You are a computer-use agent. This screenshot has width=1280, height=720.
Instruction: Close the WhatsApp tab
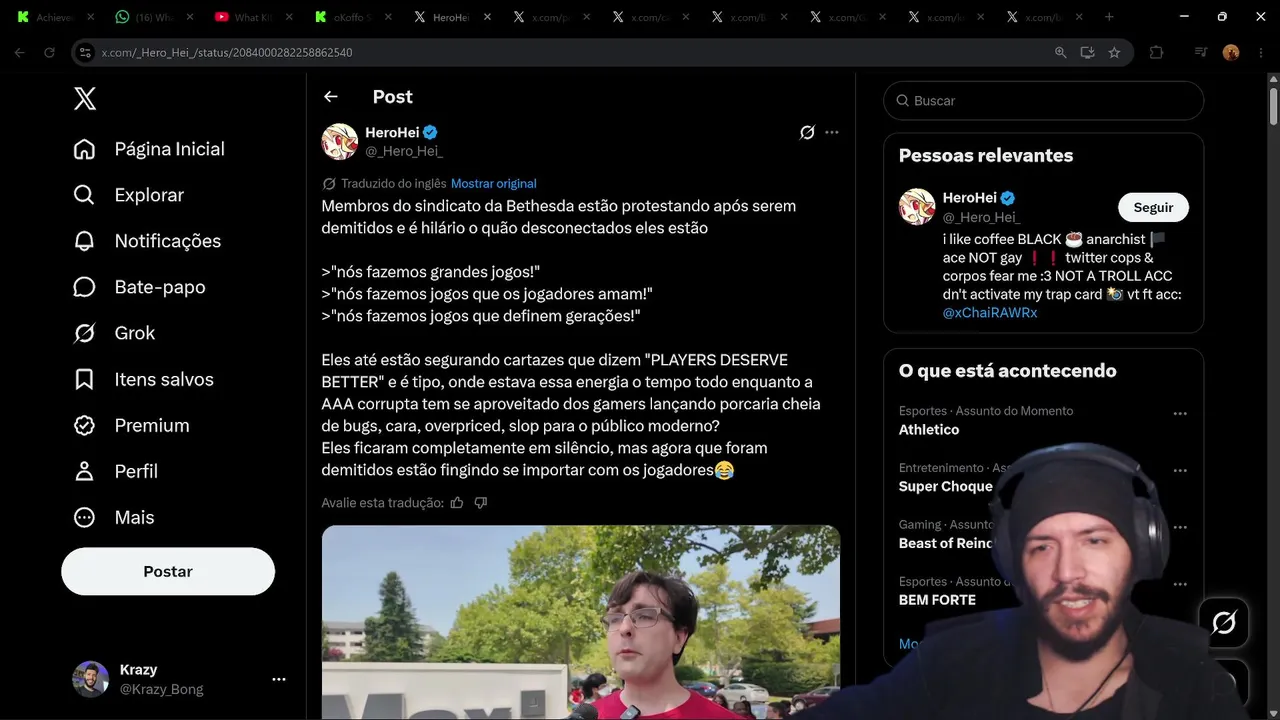click(190, 17)
